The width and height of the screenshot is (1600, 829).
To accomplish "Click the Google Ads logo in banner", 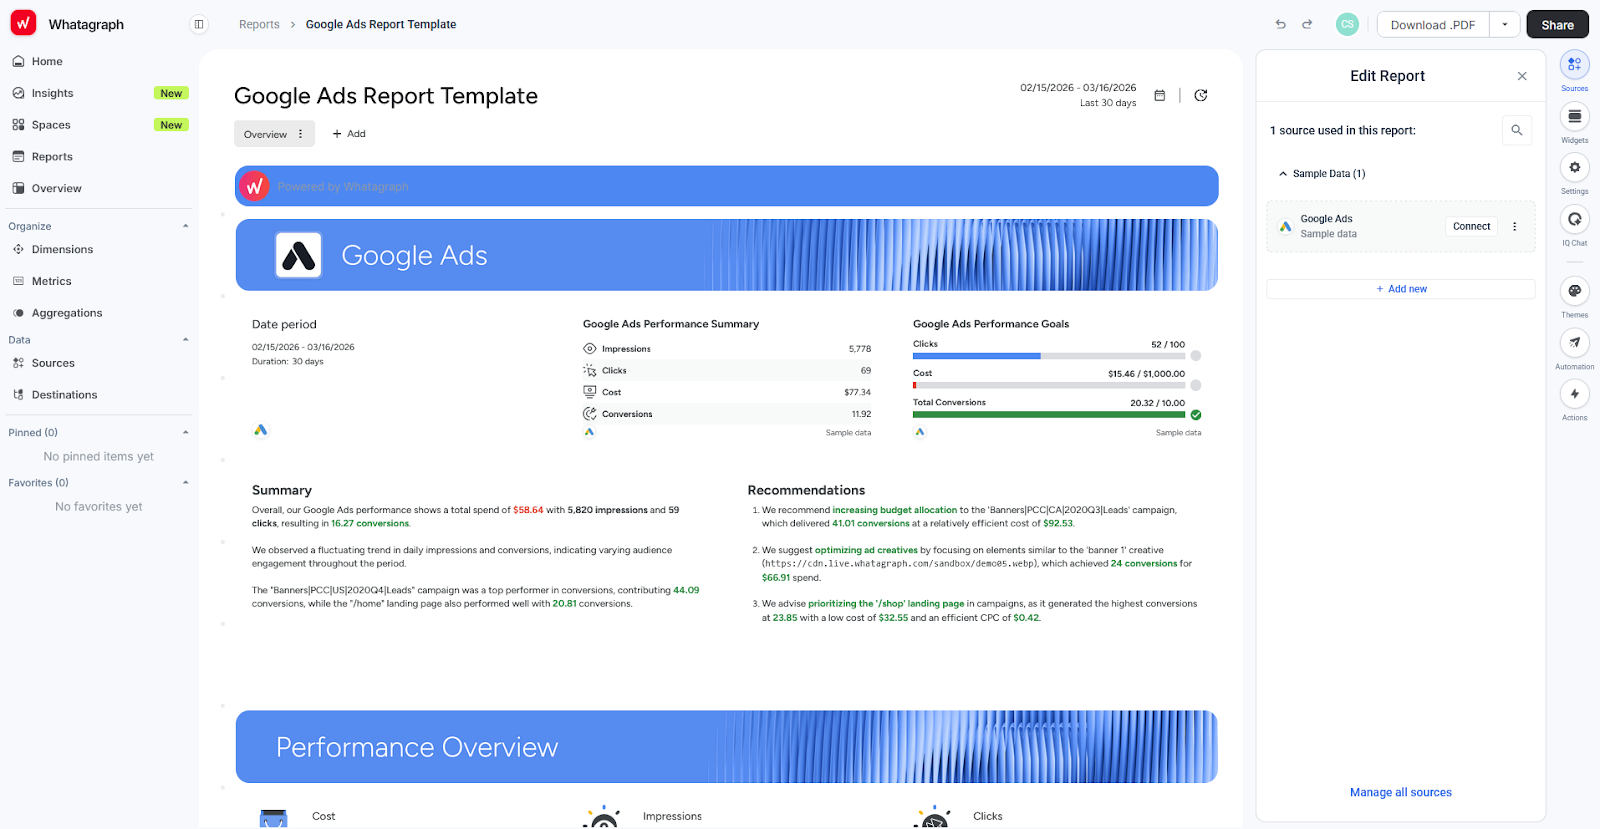I will pos(298,255).
